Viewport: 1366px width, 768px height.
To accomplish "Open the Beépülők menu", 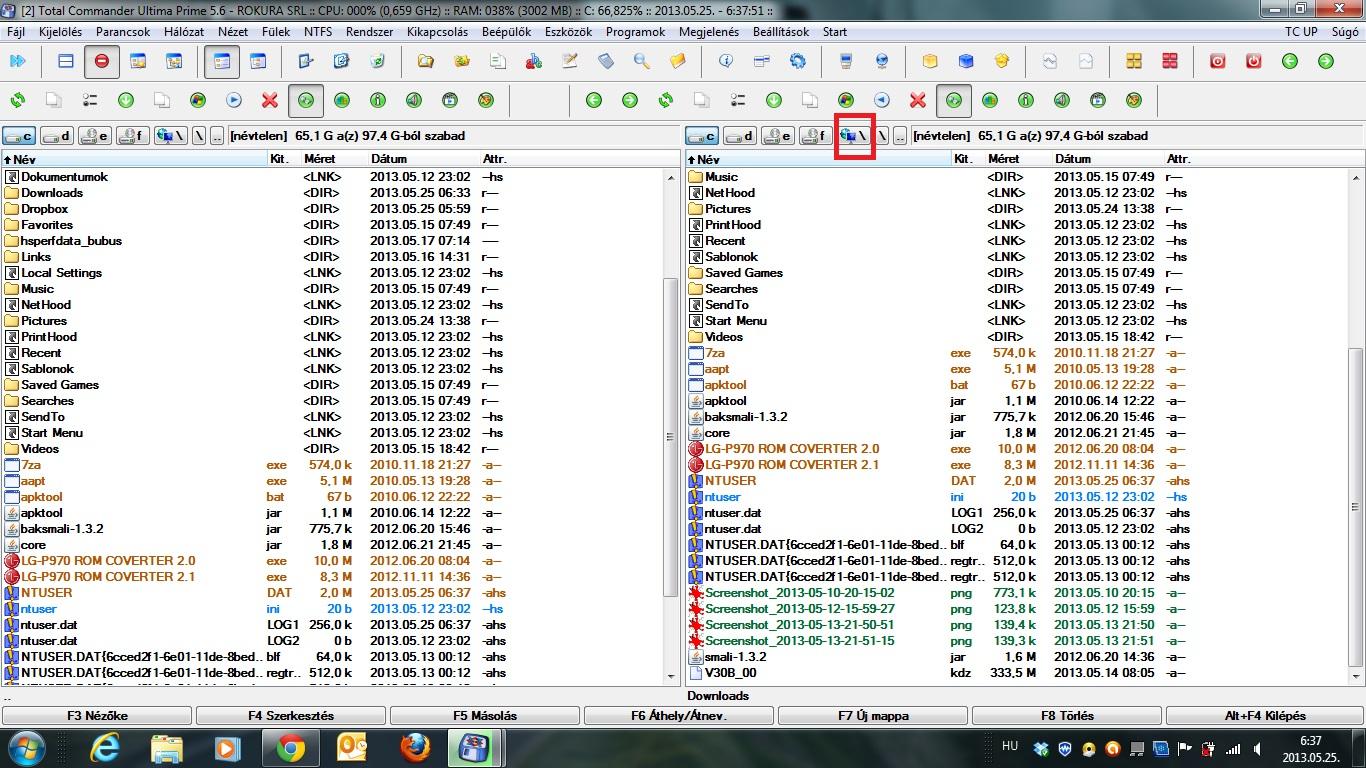I will coord(506,32).
